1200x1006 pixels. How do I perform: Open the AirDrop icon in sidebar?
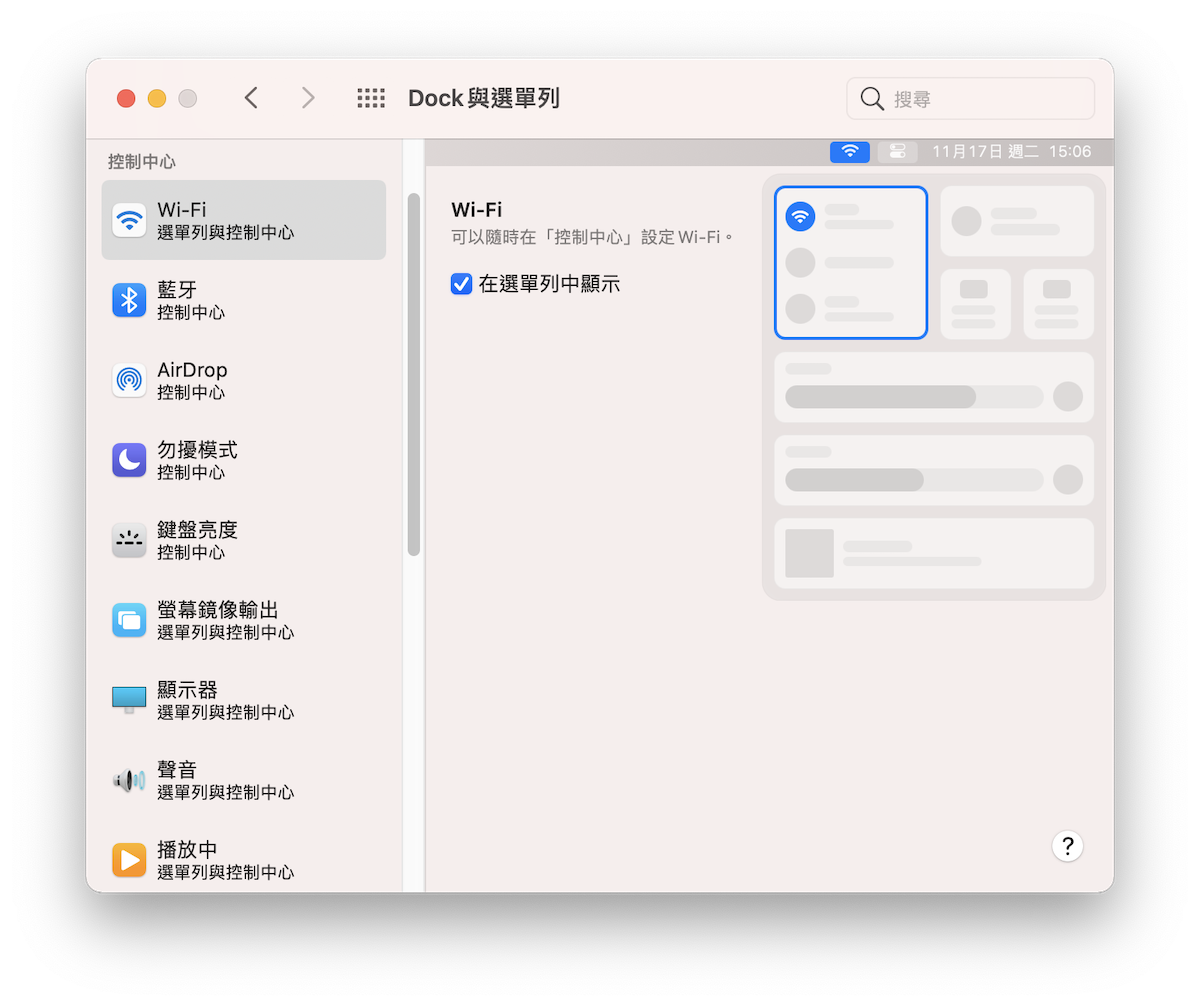tap(129, 380)
